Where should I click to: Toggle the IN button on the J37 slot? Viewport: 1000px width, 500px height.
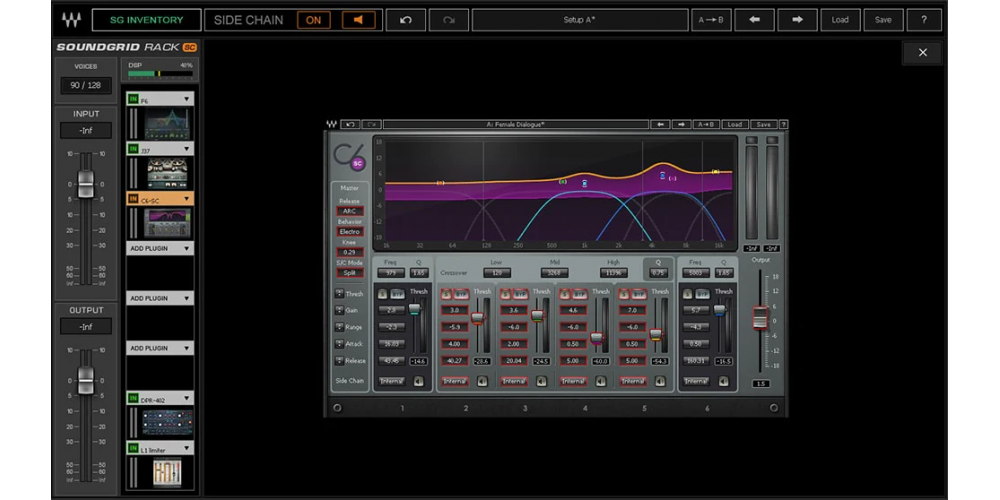click(133, 149)
